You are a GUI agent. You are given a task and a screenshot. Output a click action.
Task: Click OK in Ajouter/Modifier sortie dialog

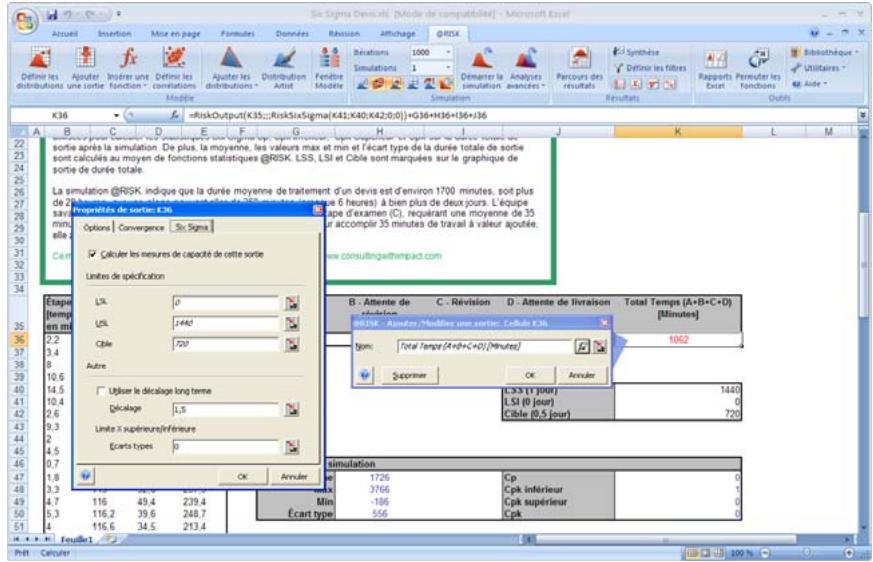[x=530, y=375]
